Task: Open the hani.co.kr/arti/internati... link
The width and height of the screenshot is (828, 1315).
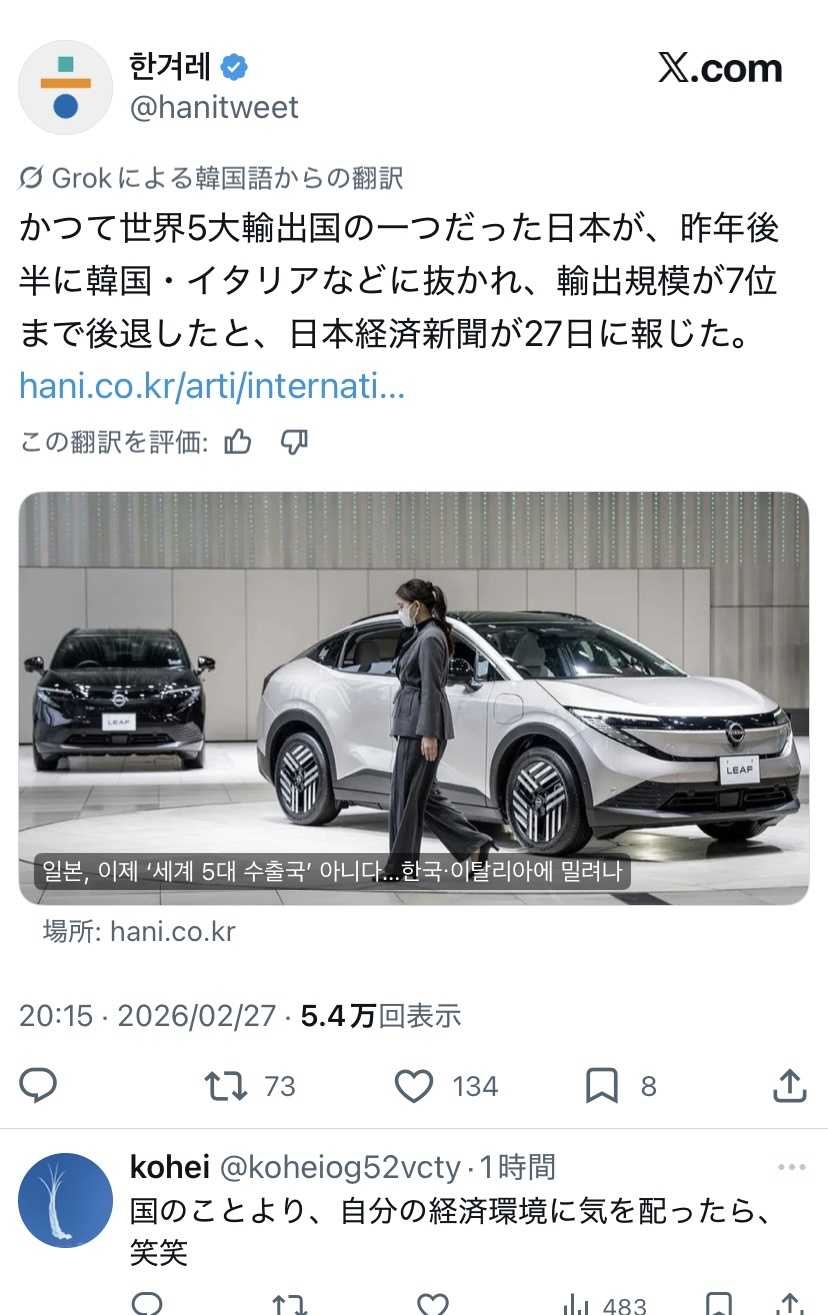Action: 212,386
